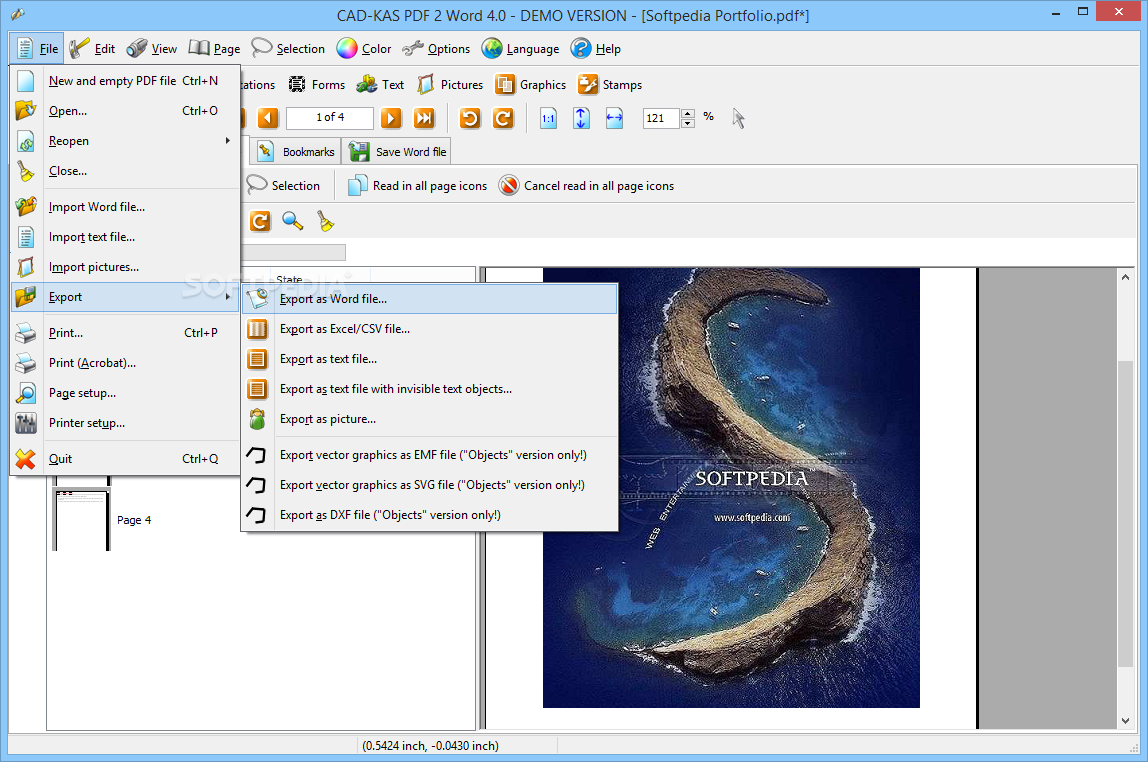Rotate page clockwise icon in navigation toolbar
Viewport: 1148px width, 762px height.
[x=503, y=118]
